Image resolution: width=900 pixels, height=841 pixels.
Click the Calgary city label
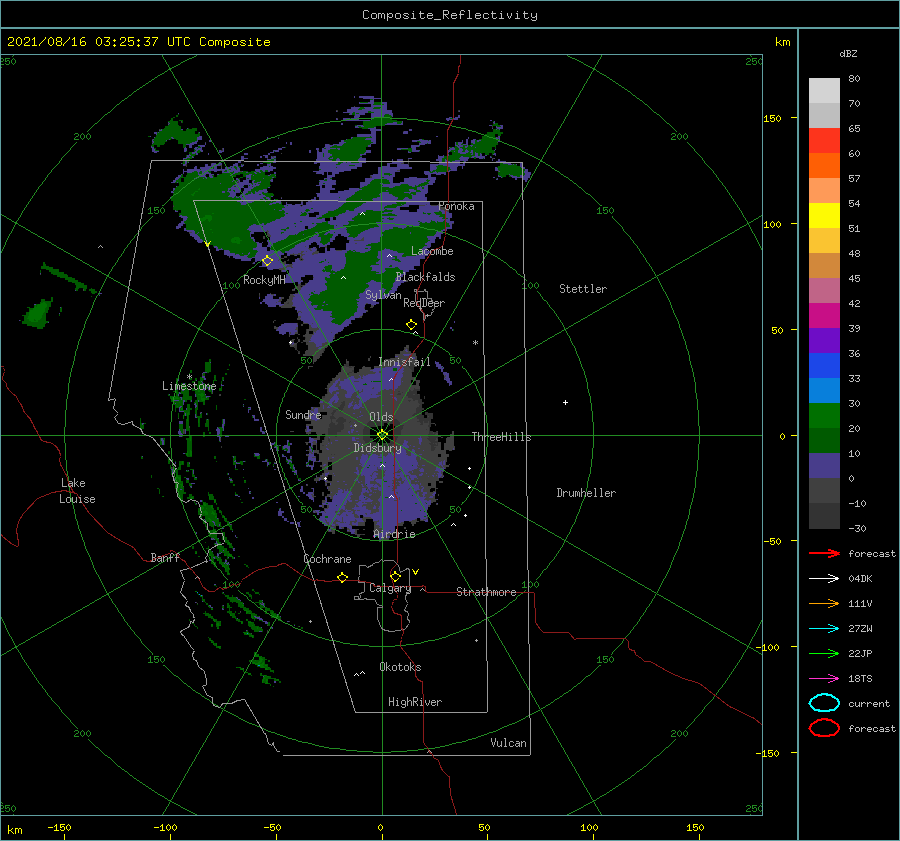pyautogui.click(x=390, y=588)
